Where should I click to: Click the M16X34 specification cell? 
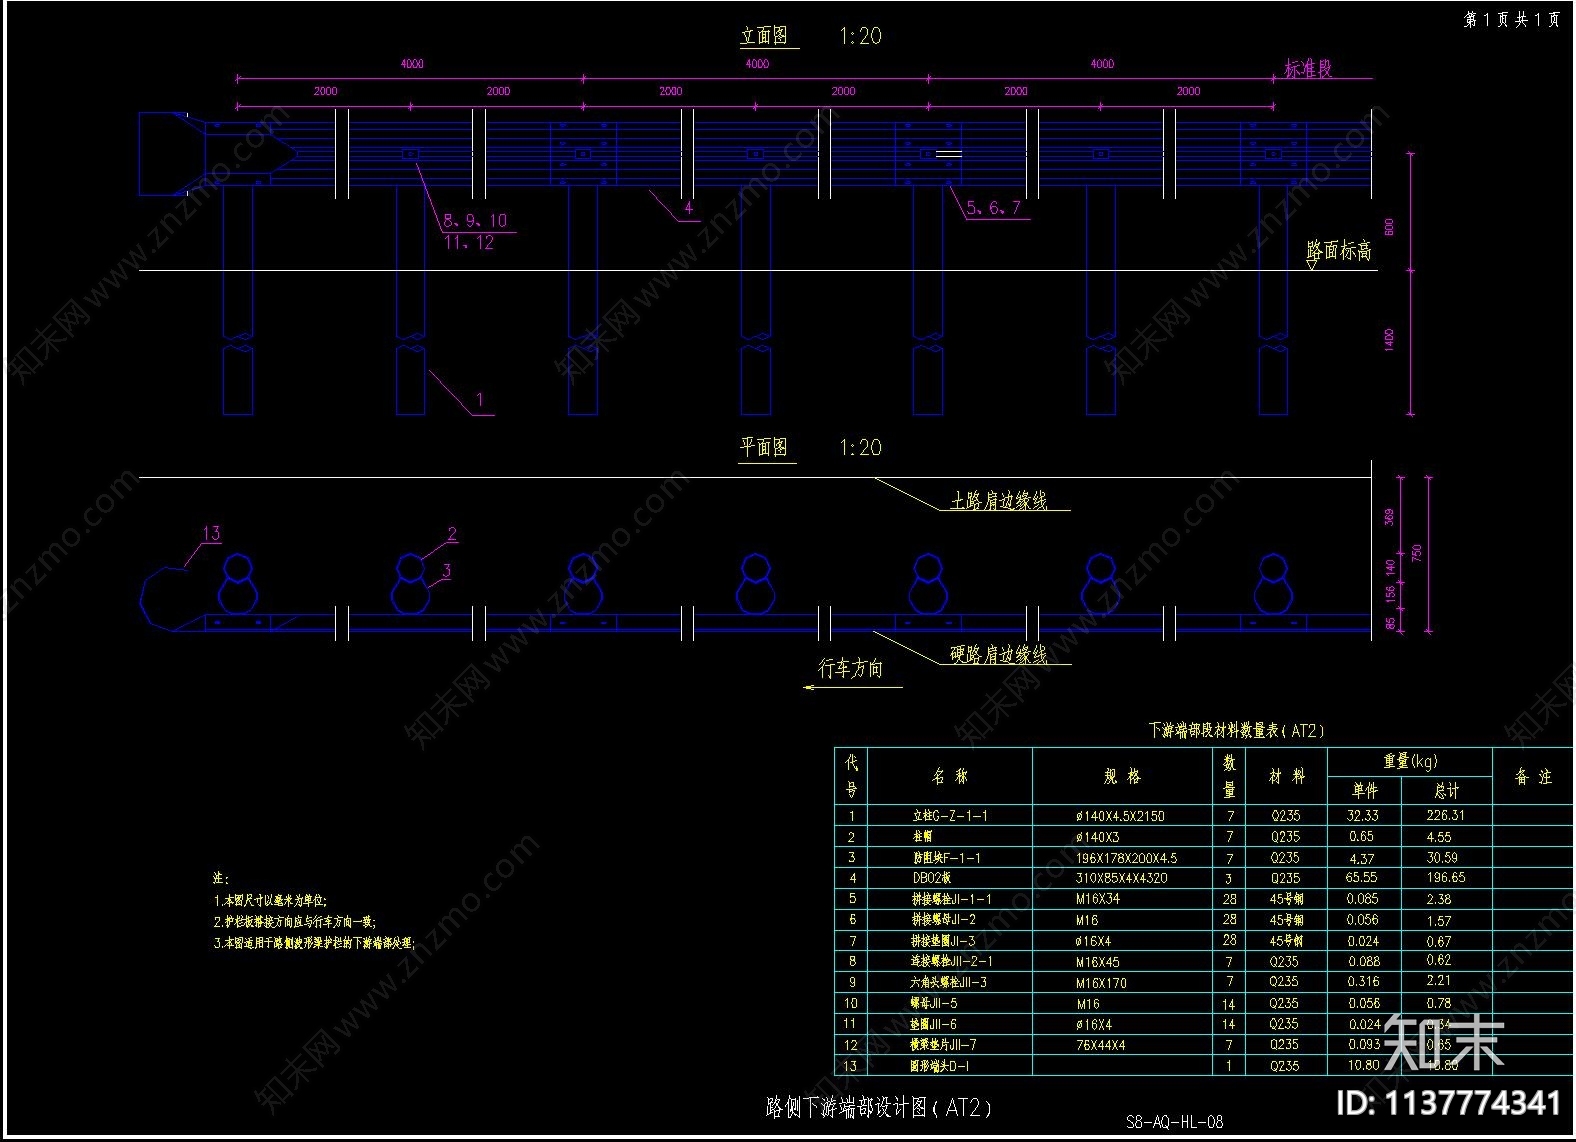(x=1098, y=899)
